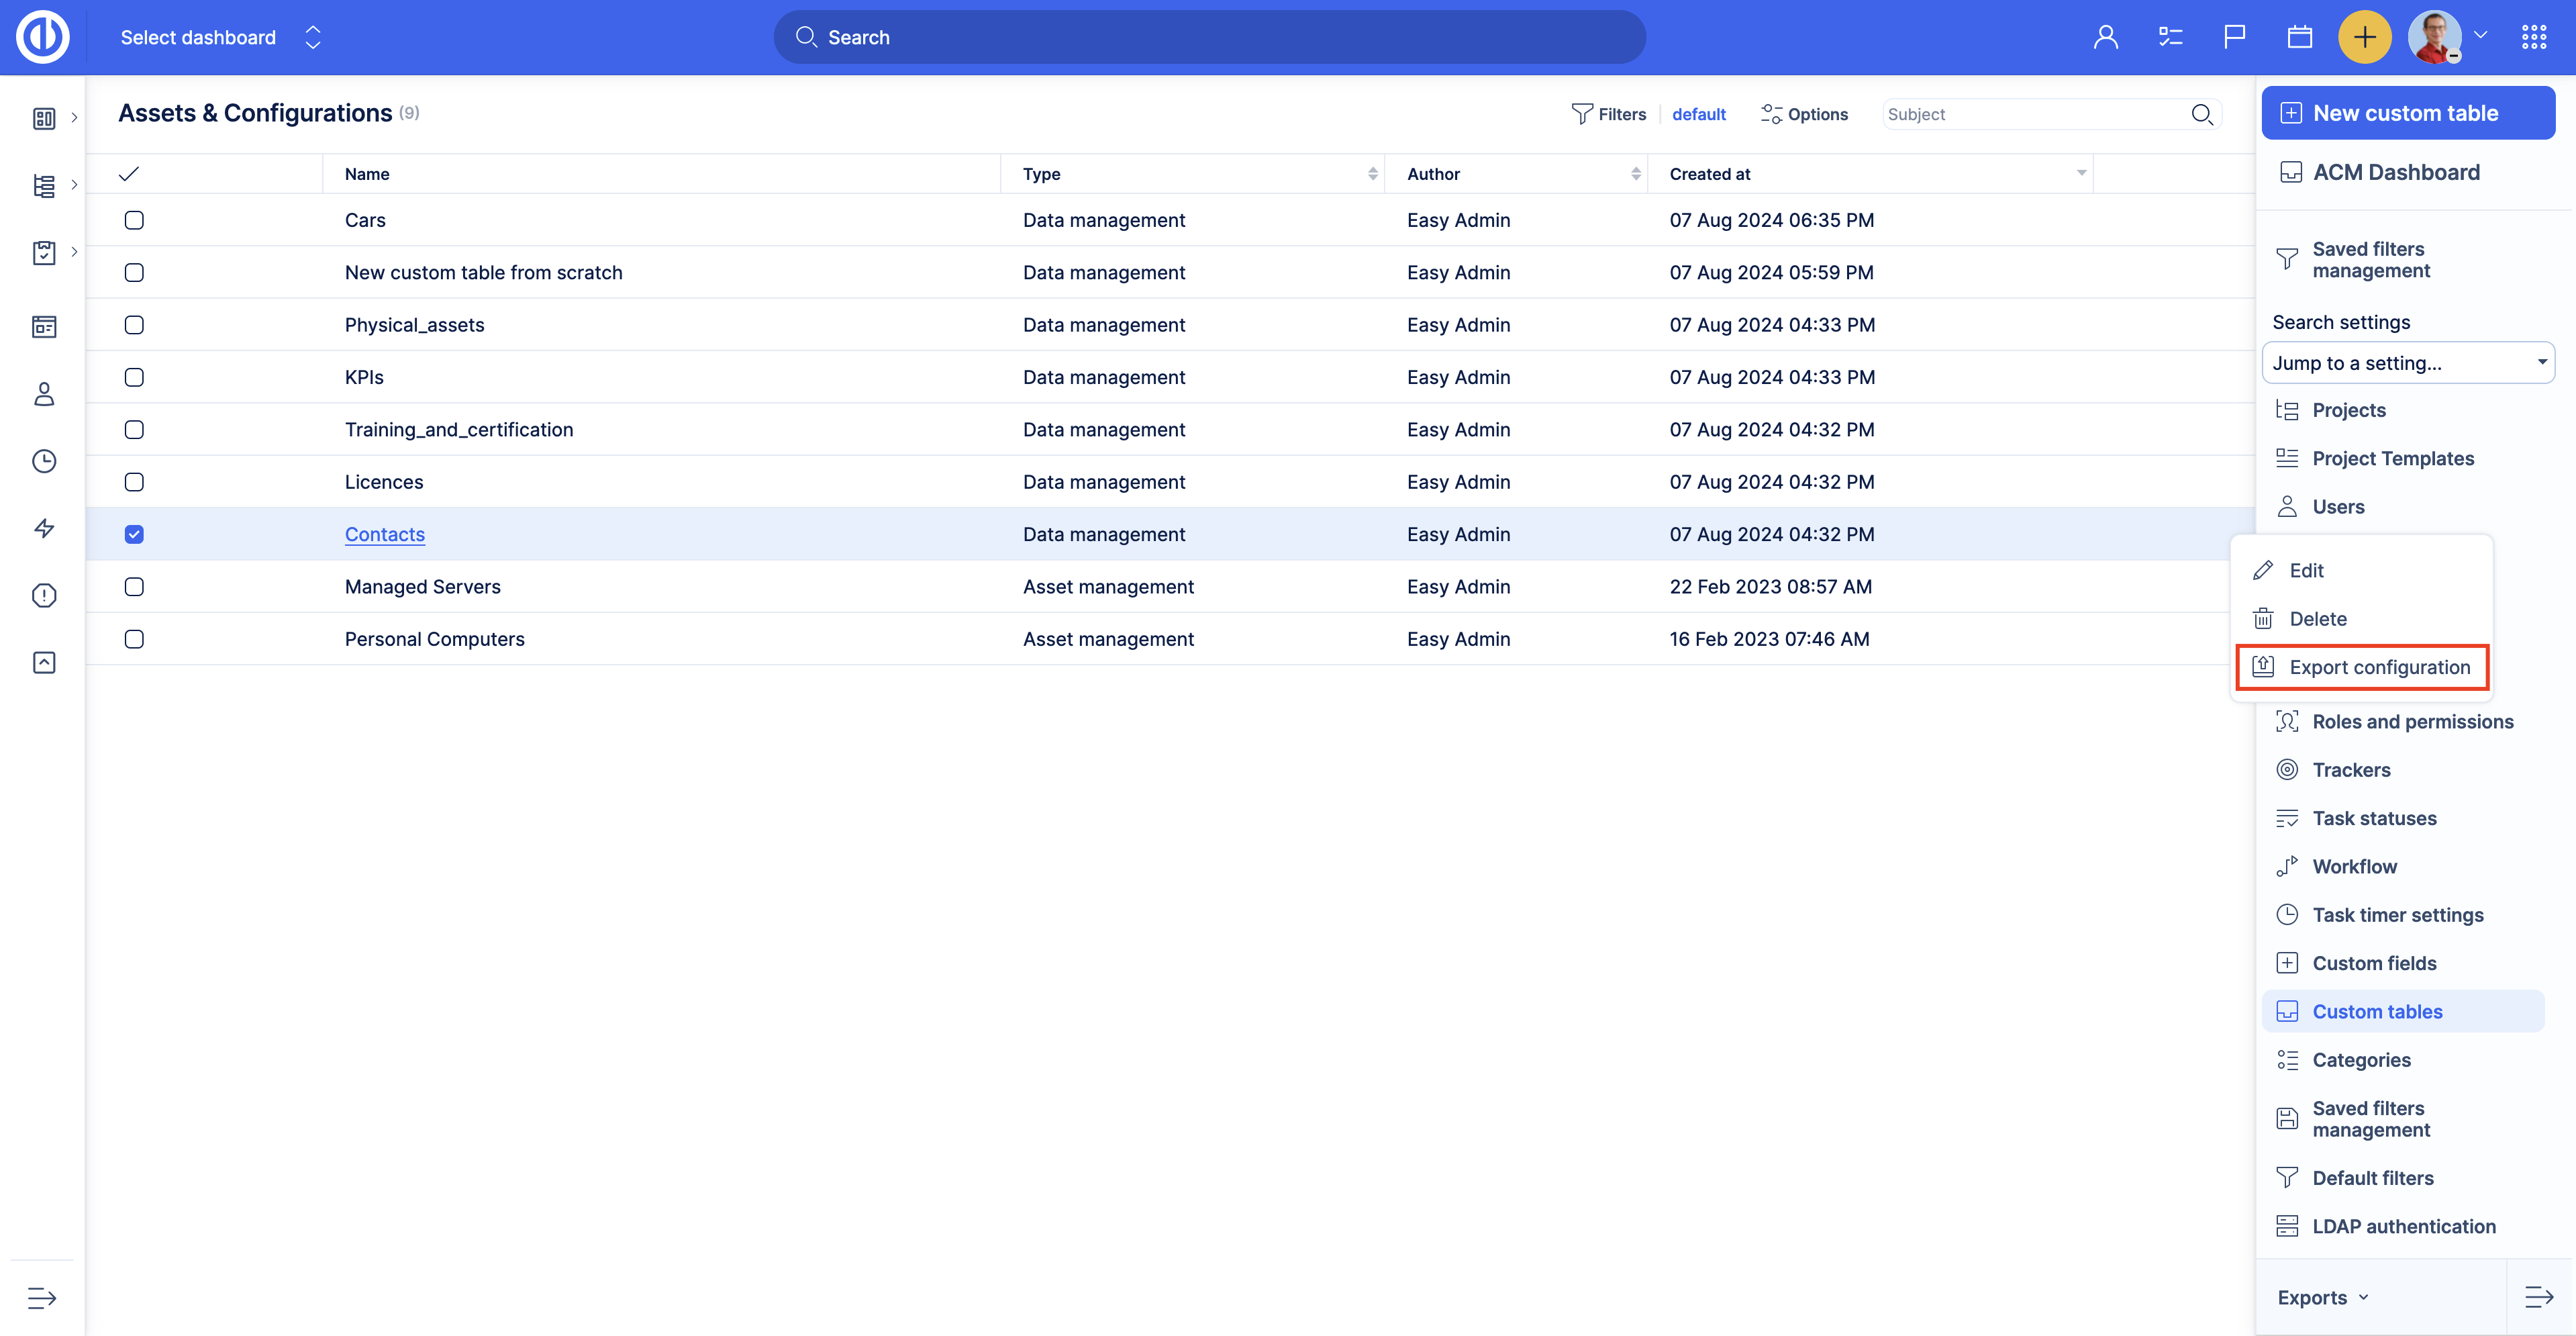Click the alert circle sidebar icon
This screenshot has width=2576, height=1336.
pos(44,595)
